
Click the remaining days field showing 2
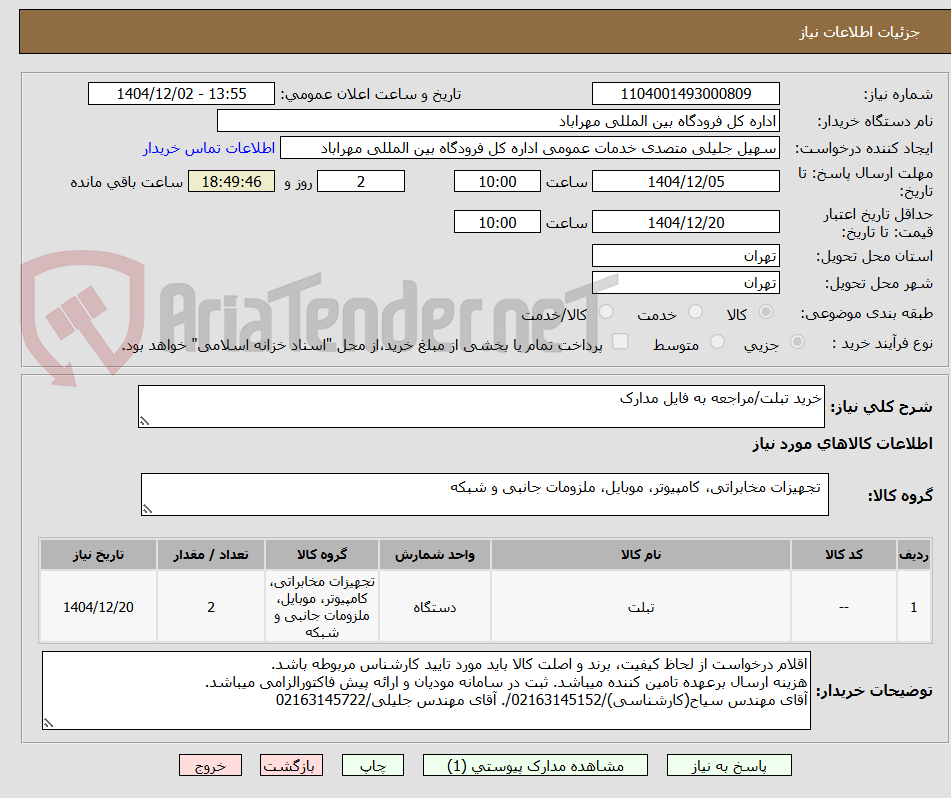pos(361,181)
